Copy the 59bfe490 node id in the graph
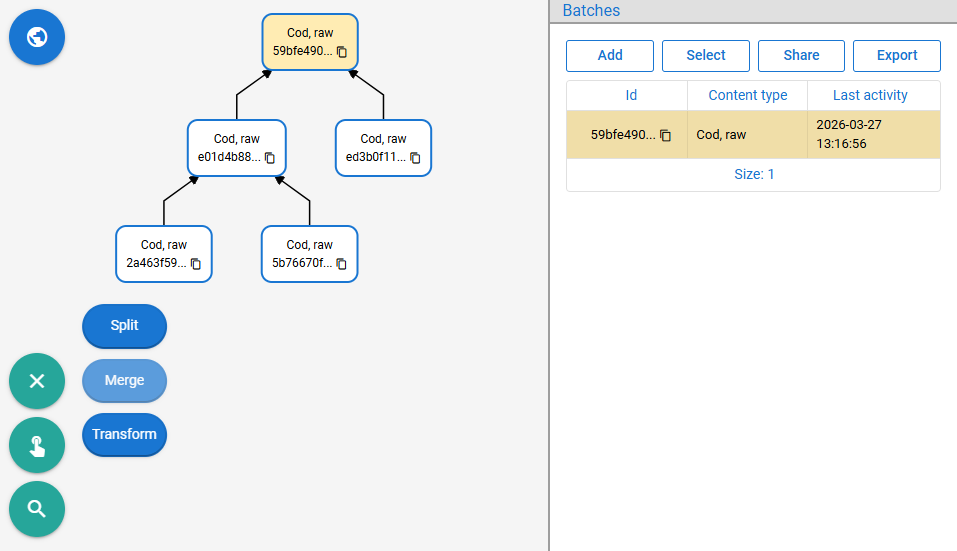The image size is (957, 551). click(342, 52)
